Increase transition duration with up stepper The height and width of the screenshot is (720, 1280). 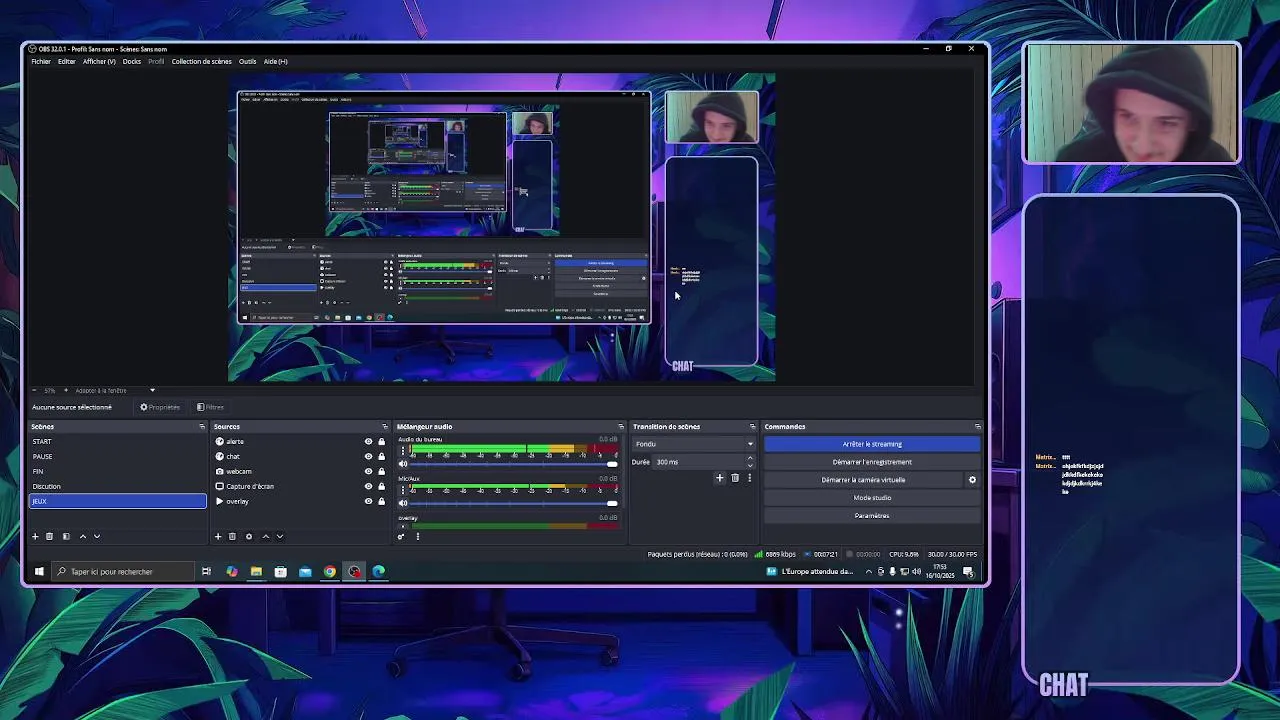tap(749, 459)
